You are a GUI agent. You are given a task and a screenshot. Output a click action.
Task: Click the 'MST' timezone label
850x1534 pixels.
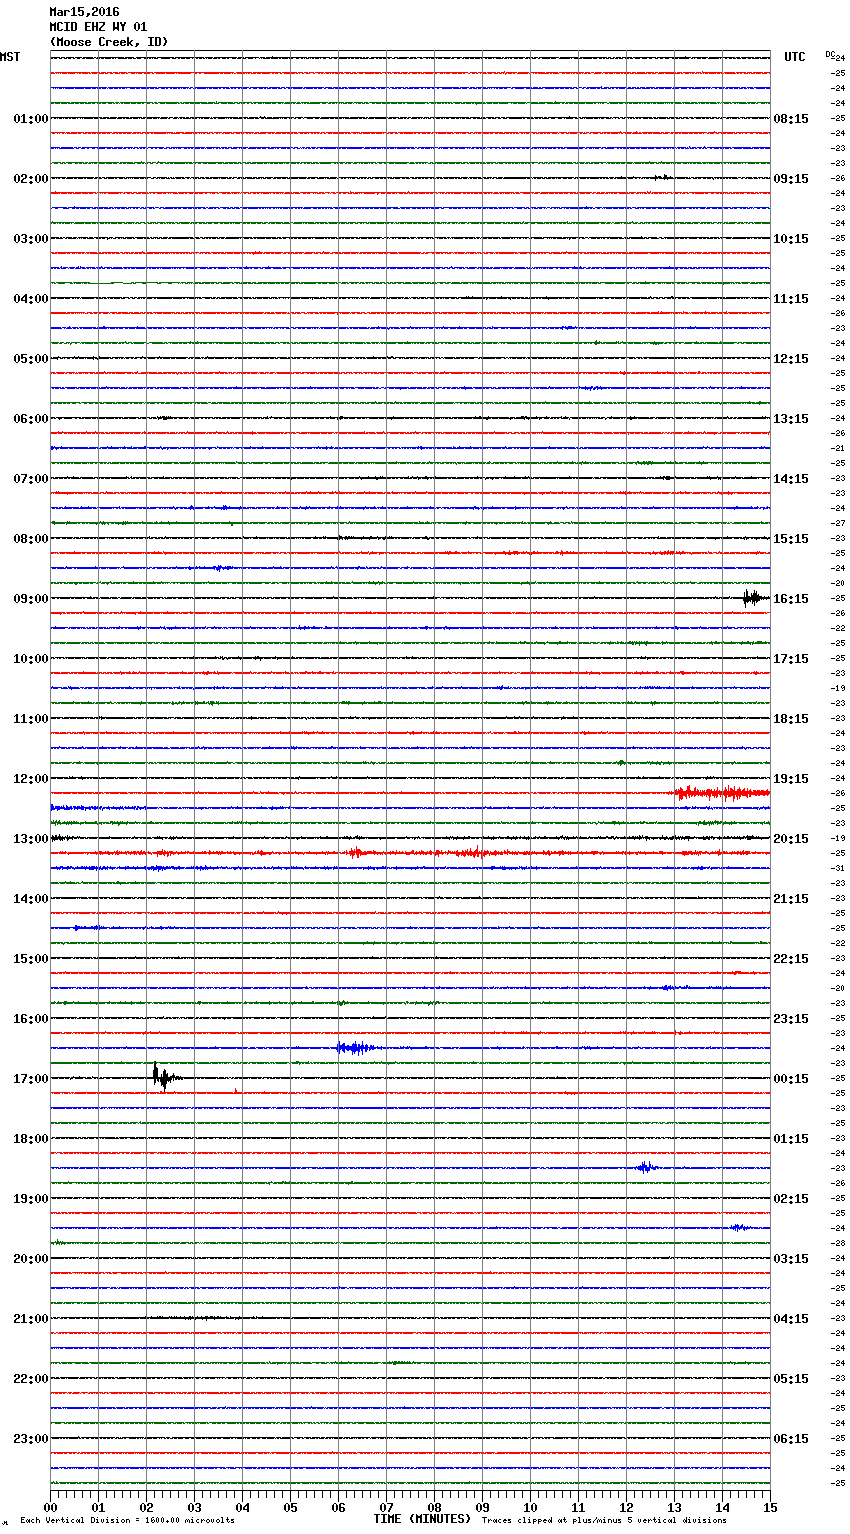[x=10, y=57]
